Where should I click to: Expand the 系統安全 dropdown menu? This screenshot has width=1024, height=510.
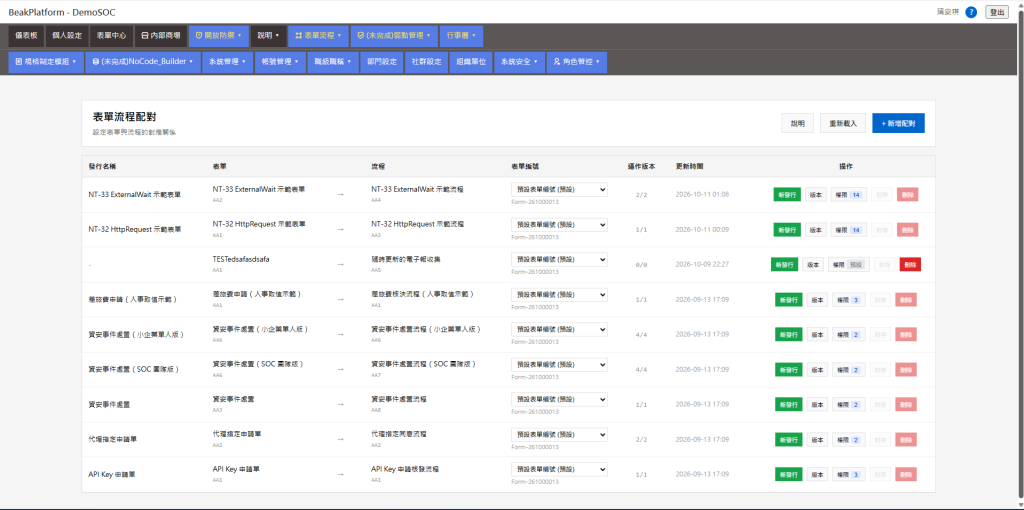point(519,62)
